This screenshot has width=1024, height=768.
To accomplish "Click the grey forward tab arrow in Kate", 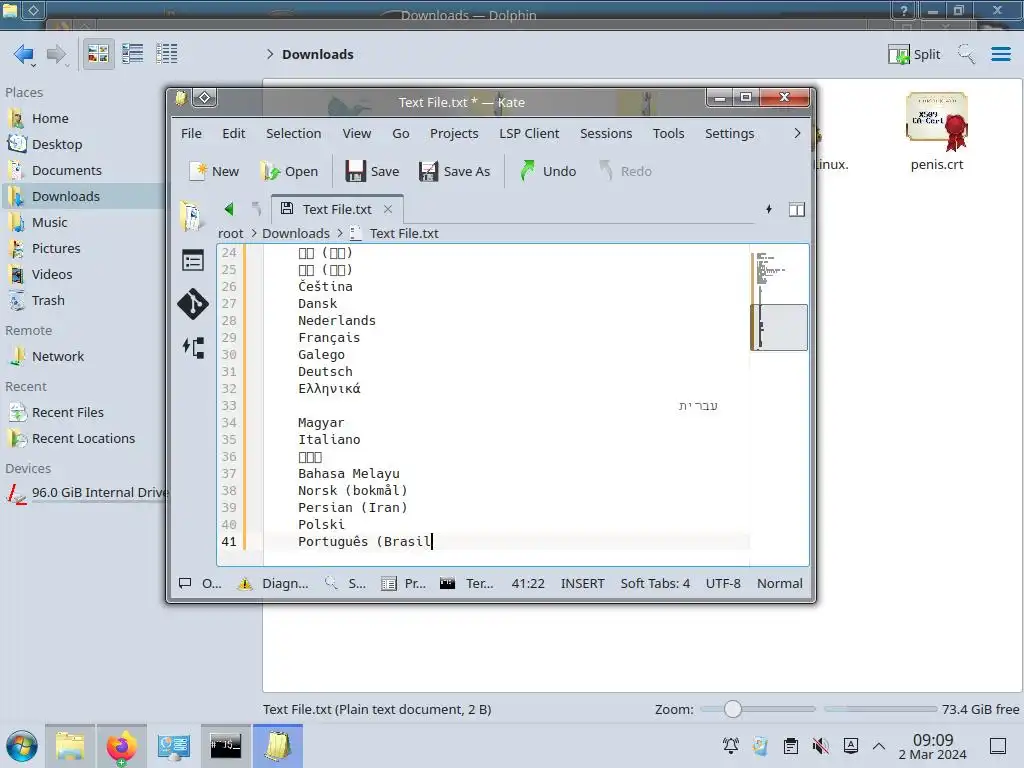I will click(256, 209).
